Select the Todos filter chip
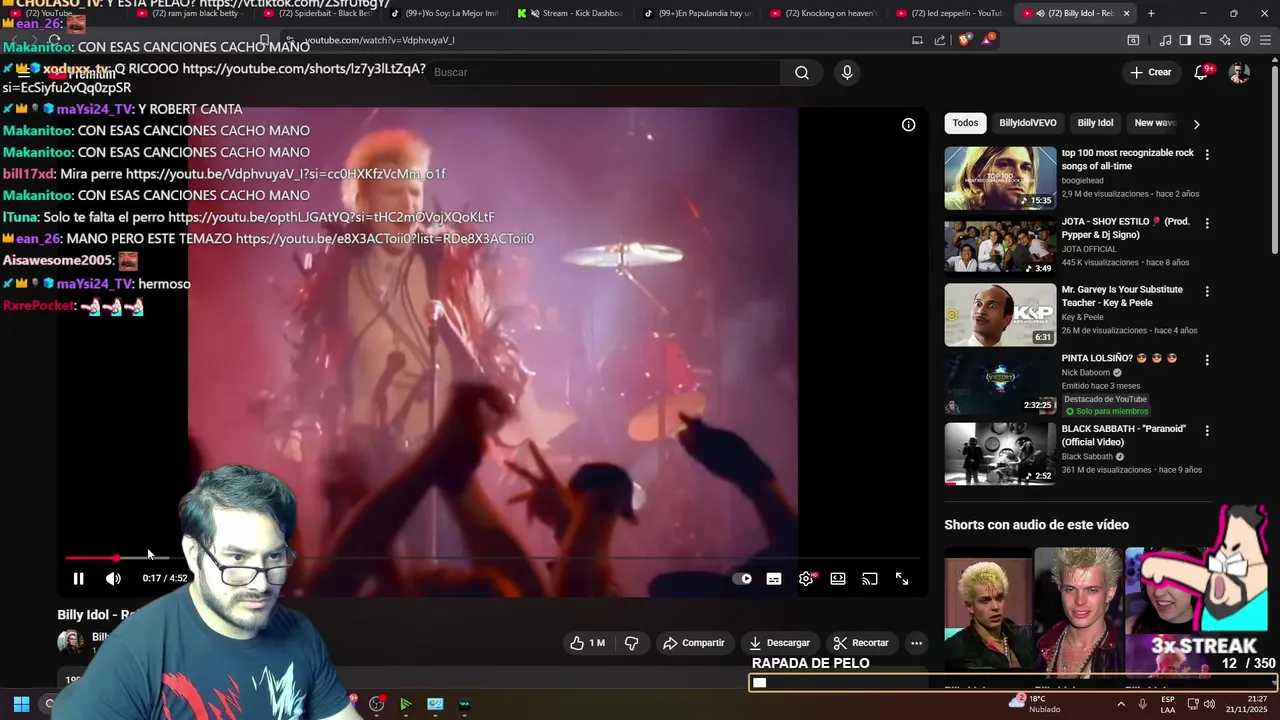The width and height of the screenshot is (1280, 720). (x=965, y=123)
